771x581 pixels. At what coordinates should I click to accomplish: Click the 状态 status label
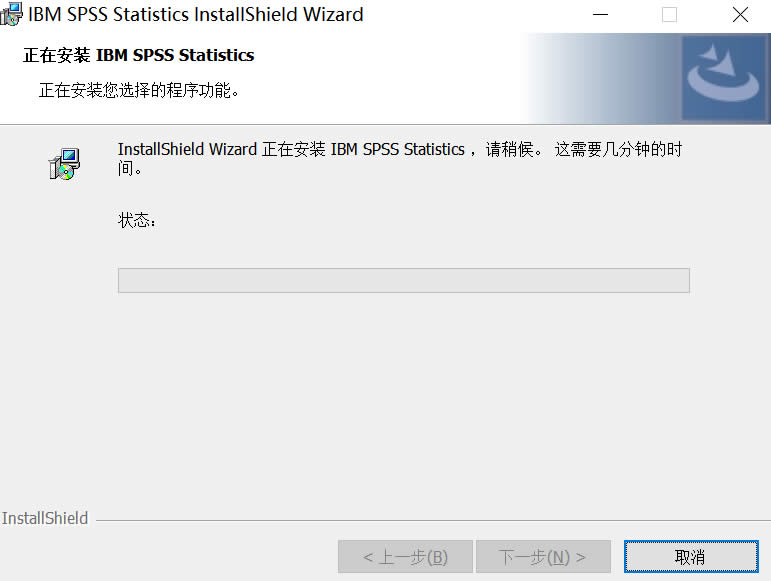[x=137, y=220]
